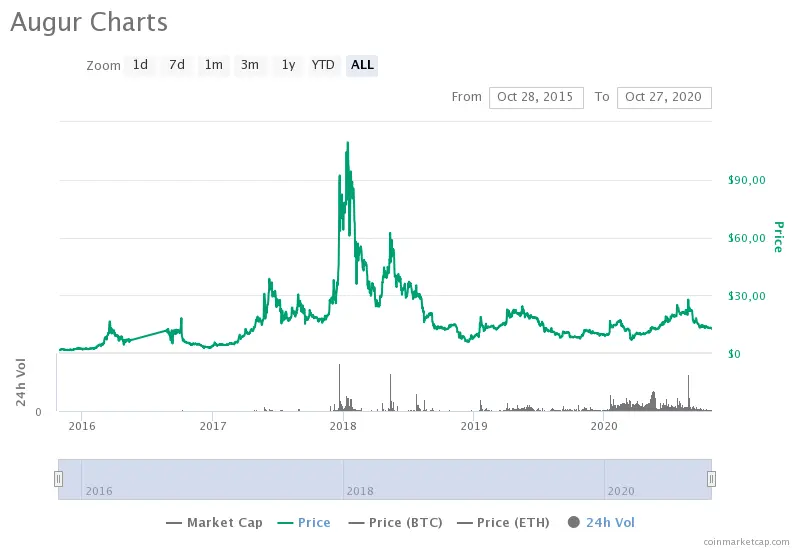Screen dimensions: 800x550
Task: Set zoom range to 1m
Action: coord(213,65)
